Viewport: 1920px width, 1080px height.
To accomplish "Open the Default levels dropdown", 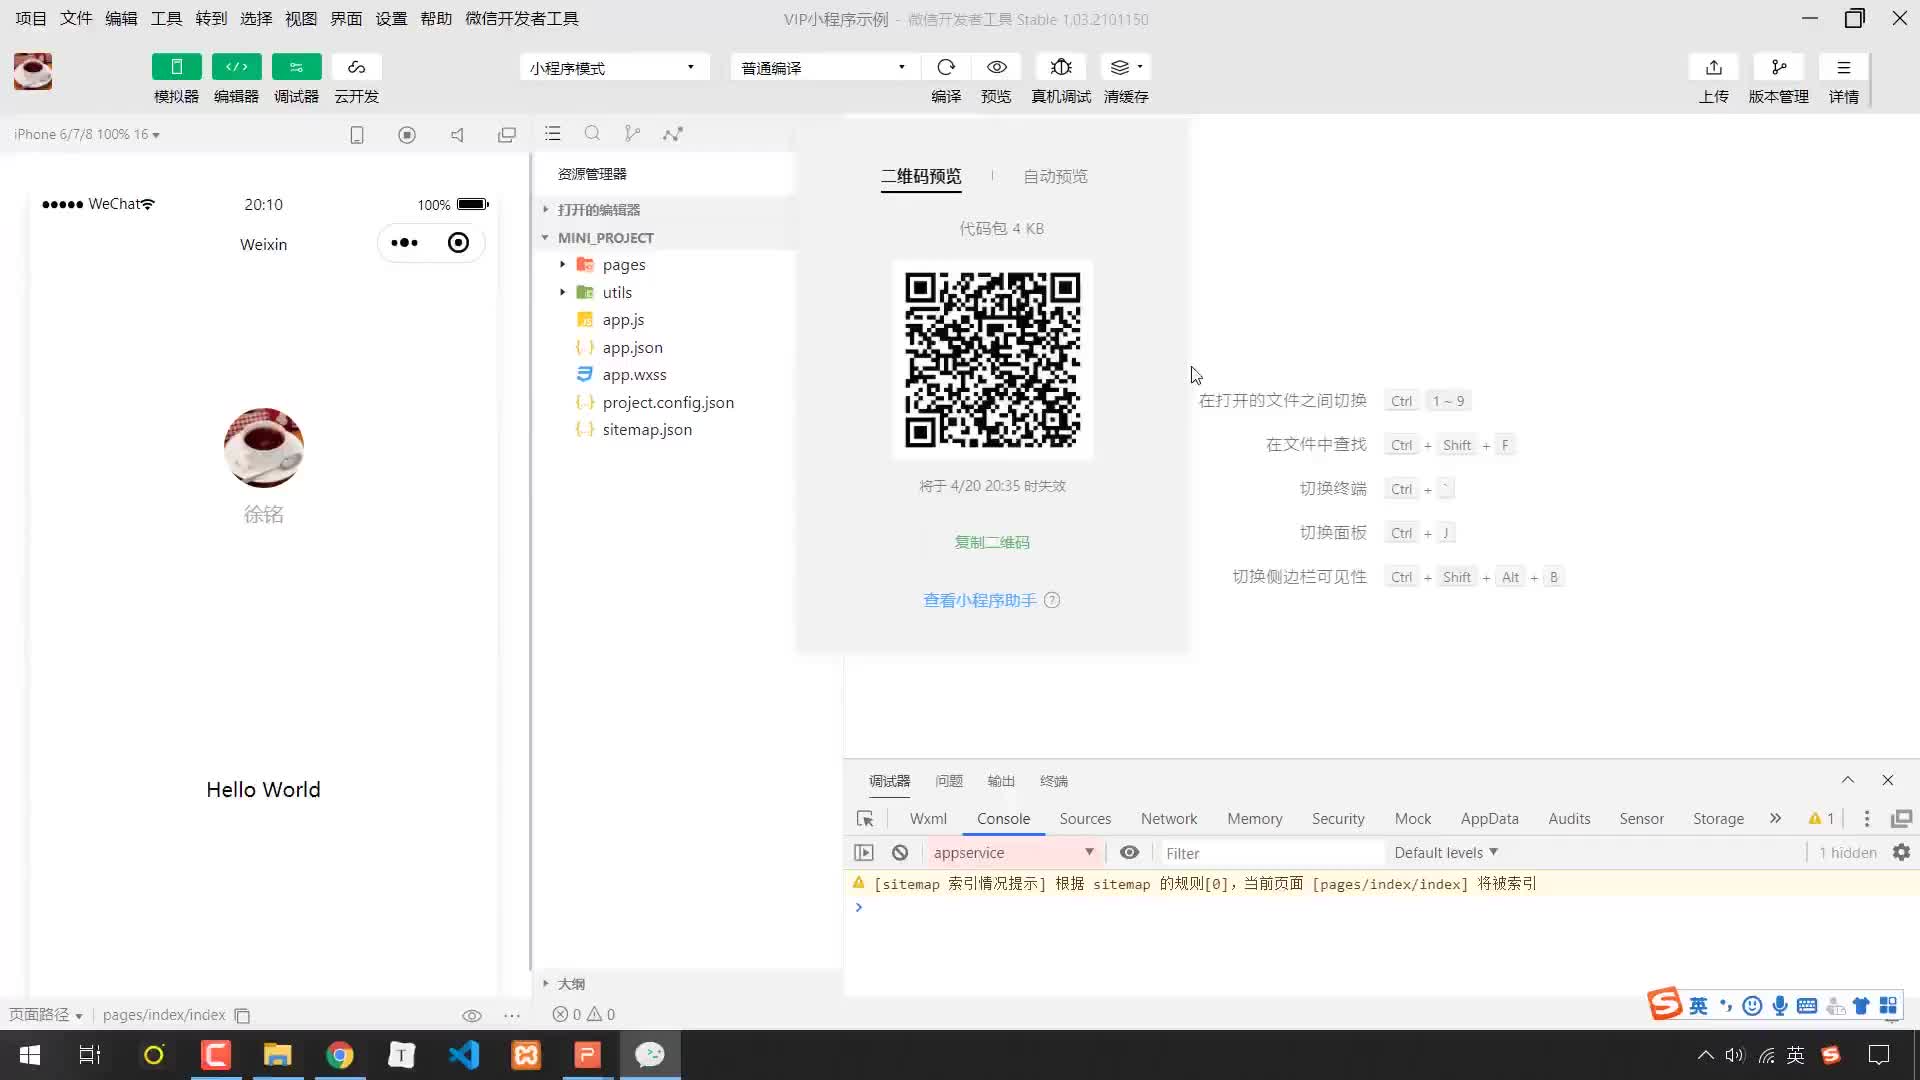I will click(1446, 853).
